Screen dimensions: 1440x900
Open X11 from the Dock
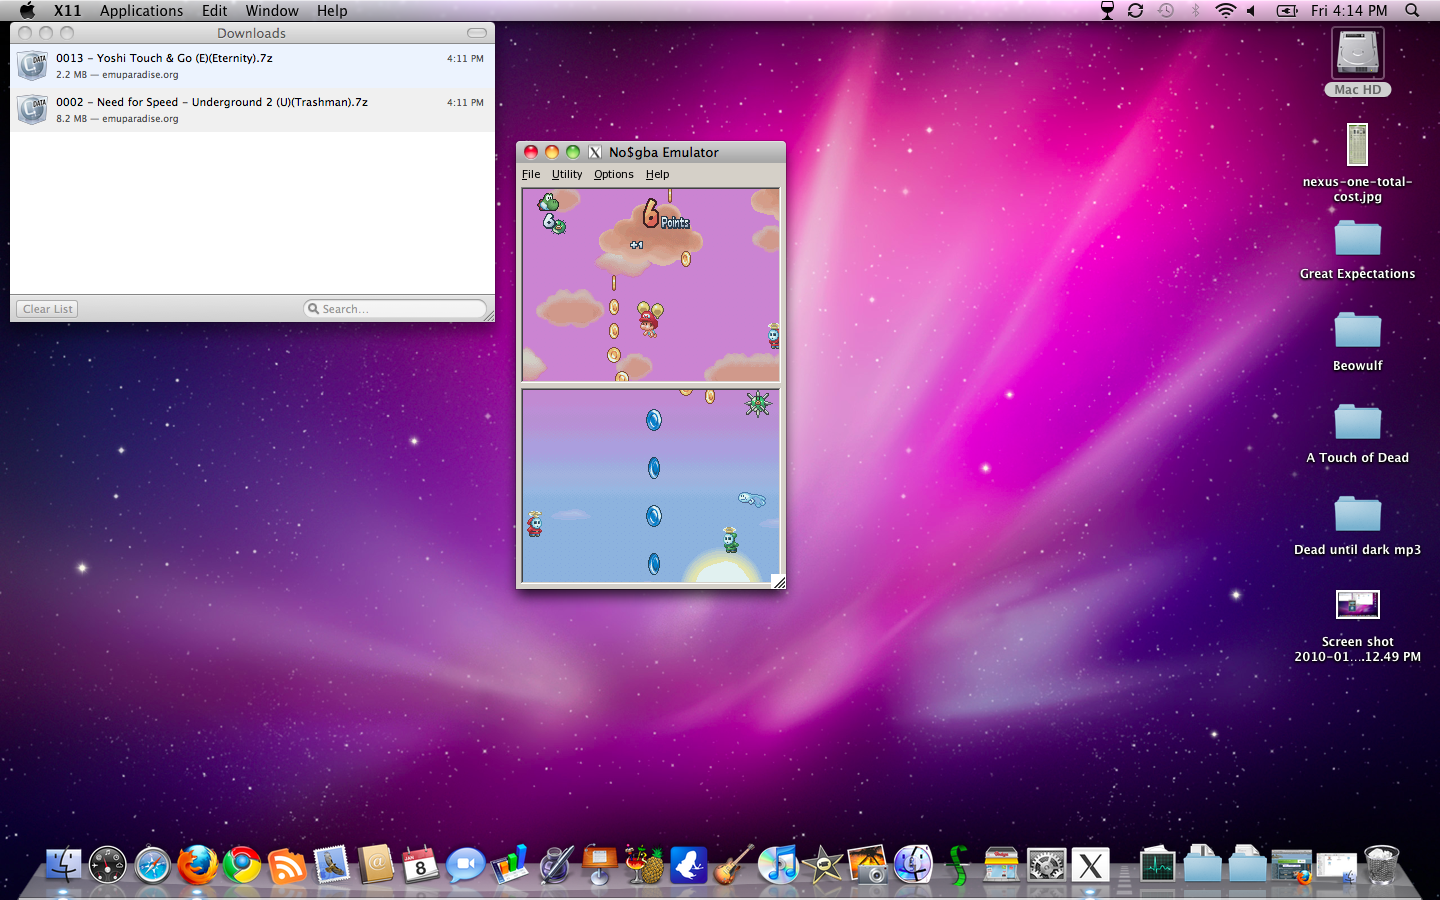click(1091, 866)
